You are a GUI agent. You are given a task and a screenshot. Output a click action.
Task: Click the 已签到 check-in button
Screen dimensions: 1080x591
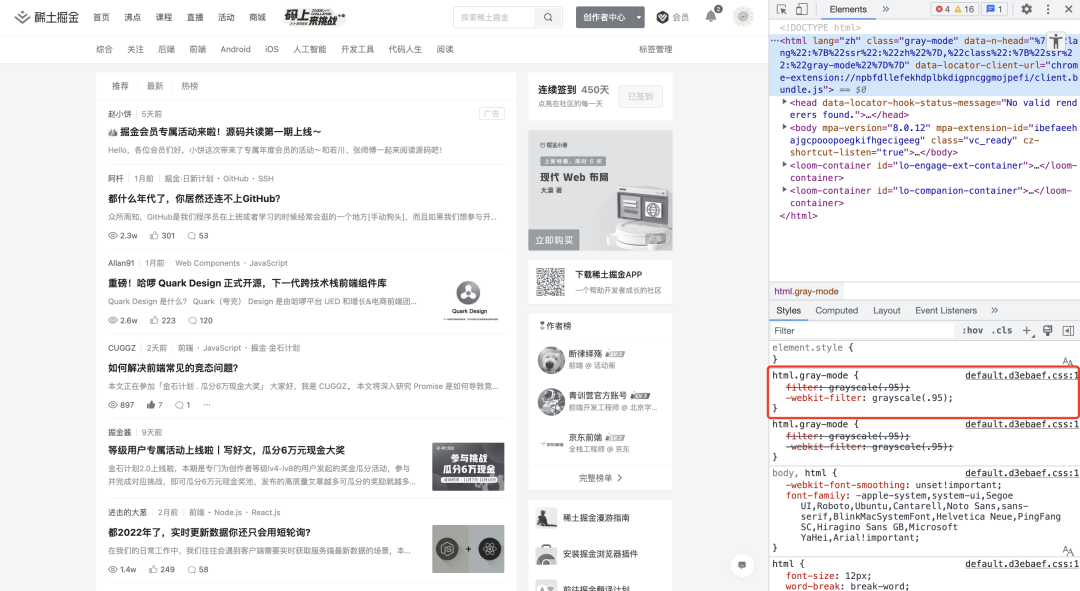click(x=641, y=96)
